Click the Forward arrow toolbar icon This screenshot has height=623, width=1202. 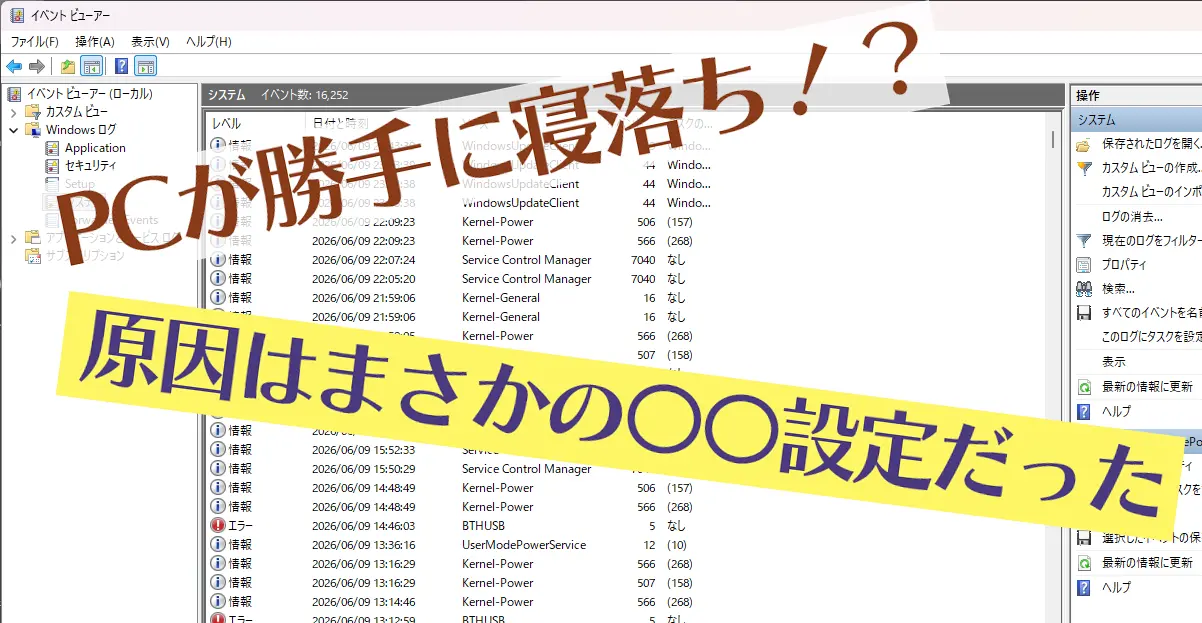(x=37, y=67)
